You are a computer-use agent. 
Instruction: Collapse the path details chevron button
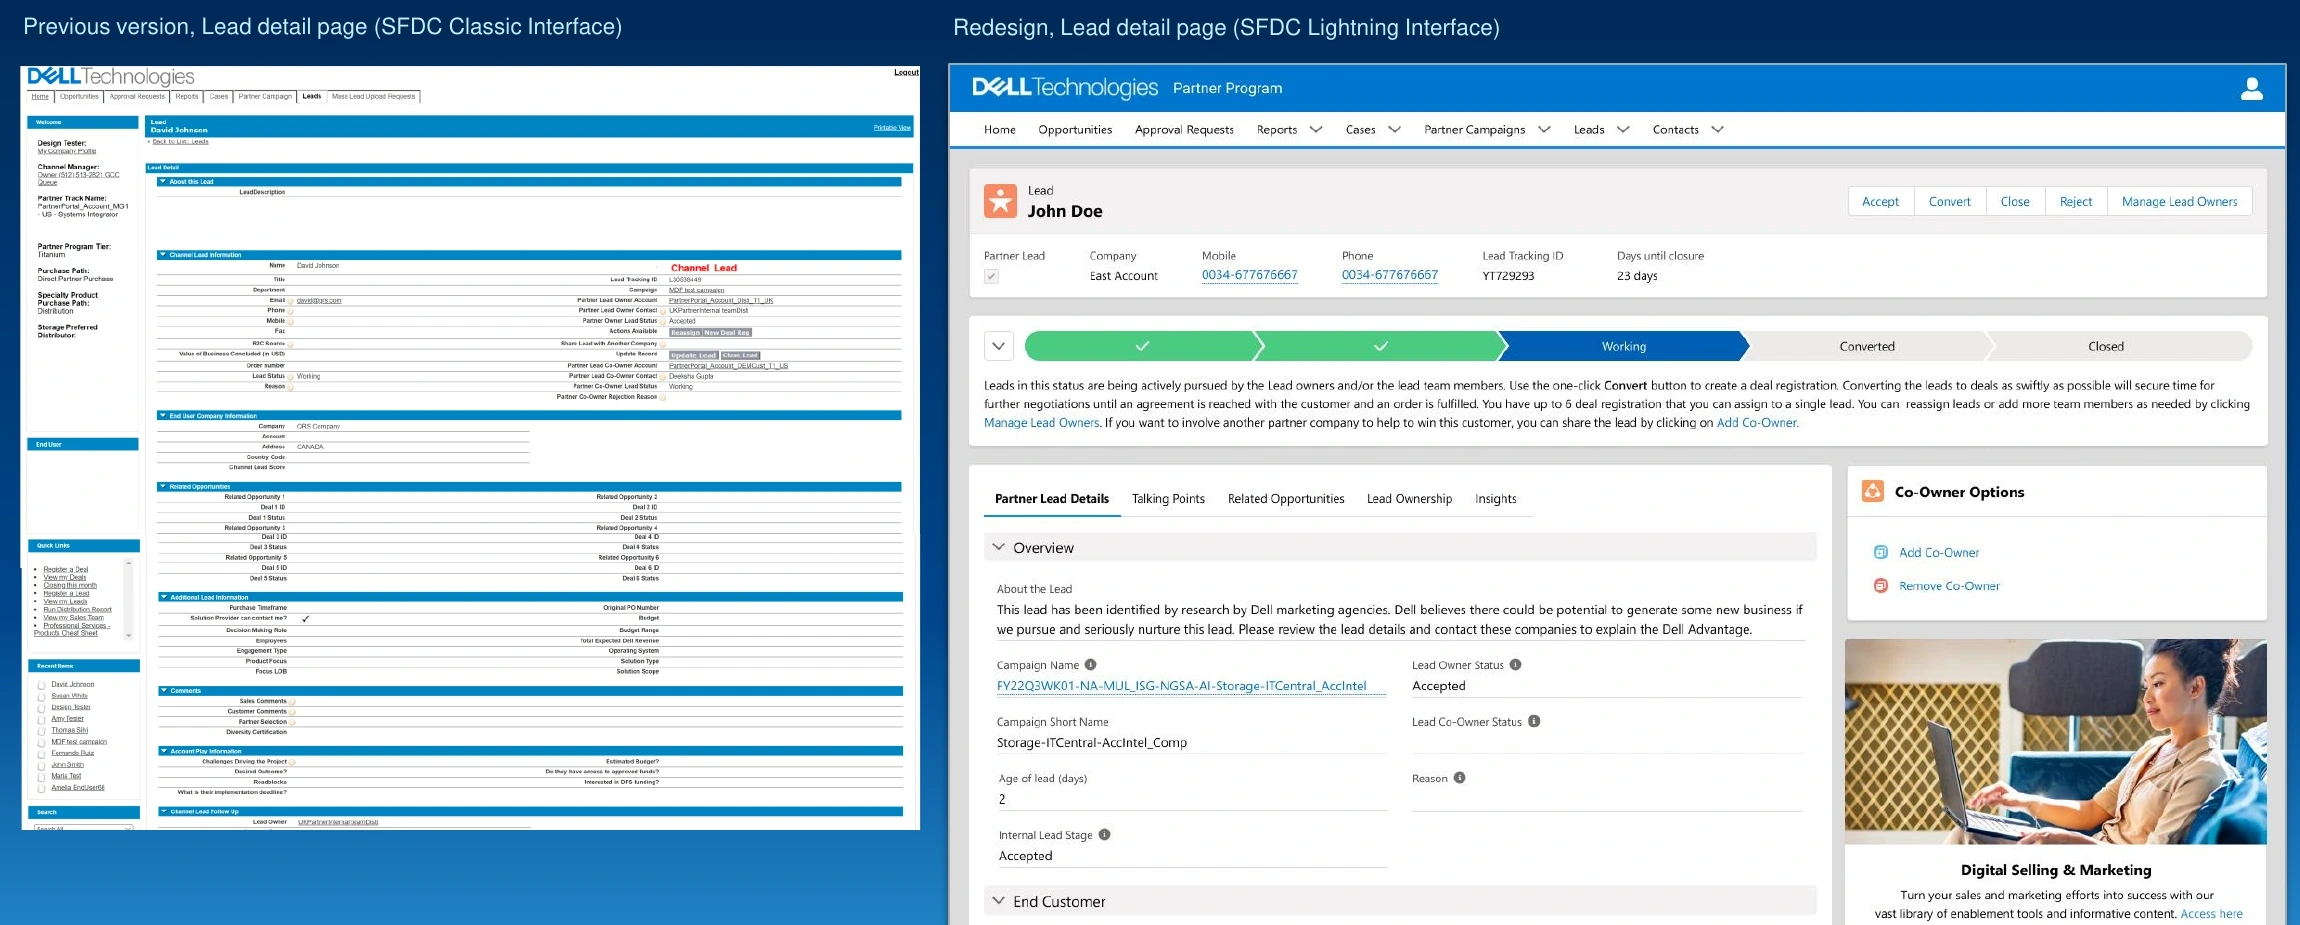[x=998, y=346]
